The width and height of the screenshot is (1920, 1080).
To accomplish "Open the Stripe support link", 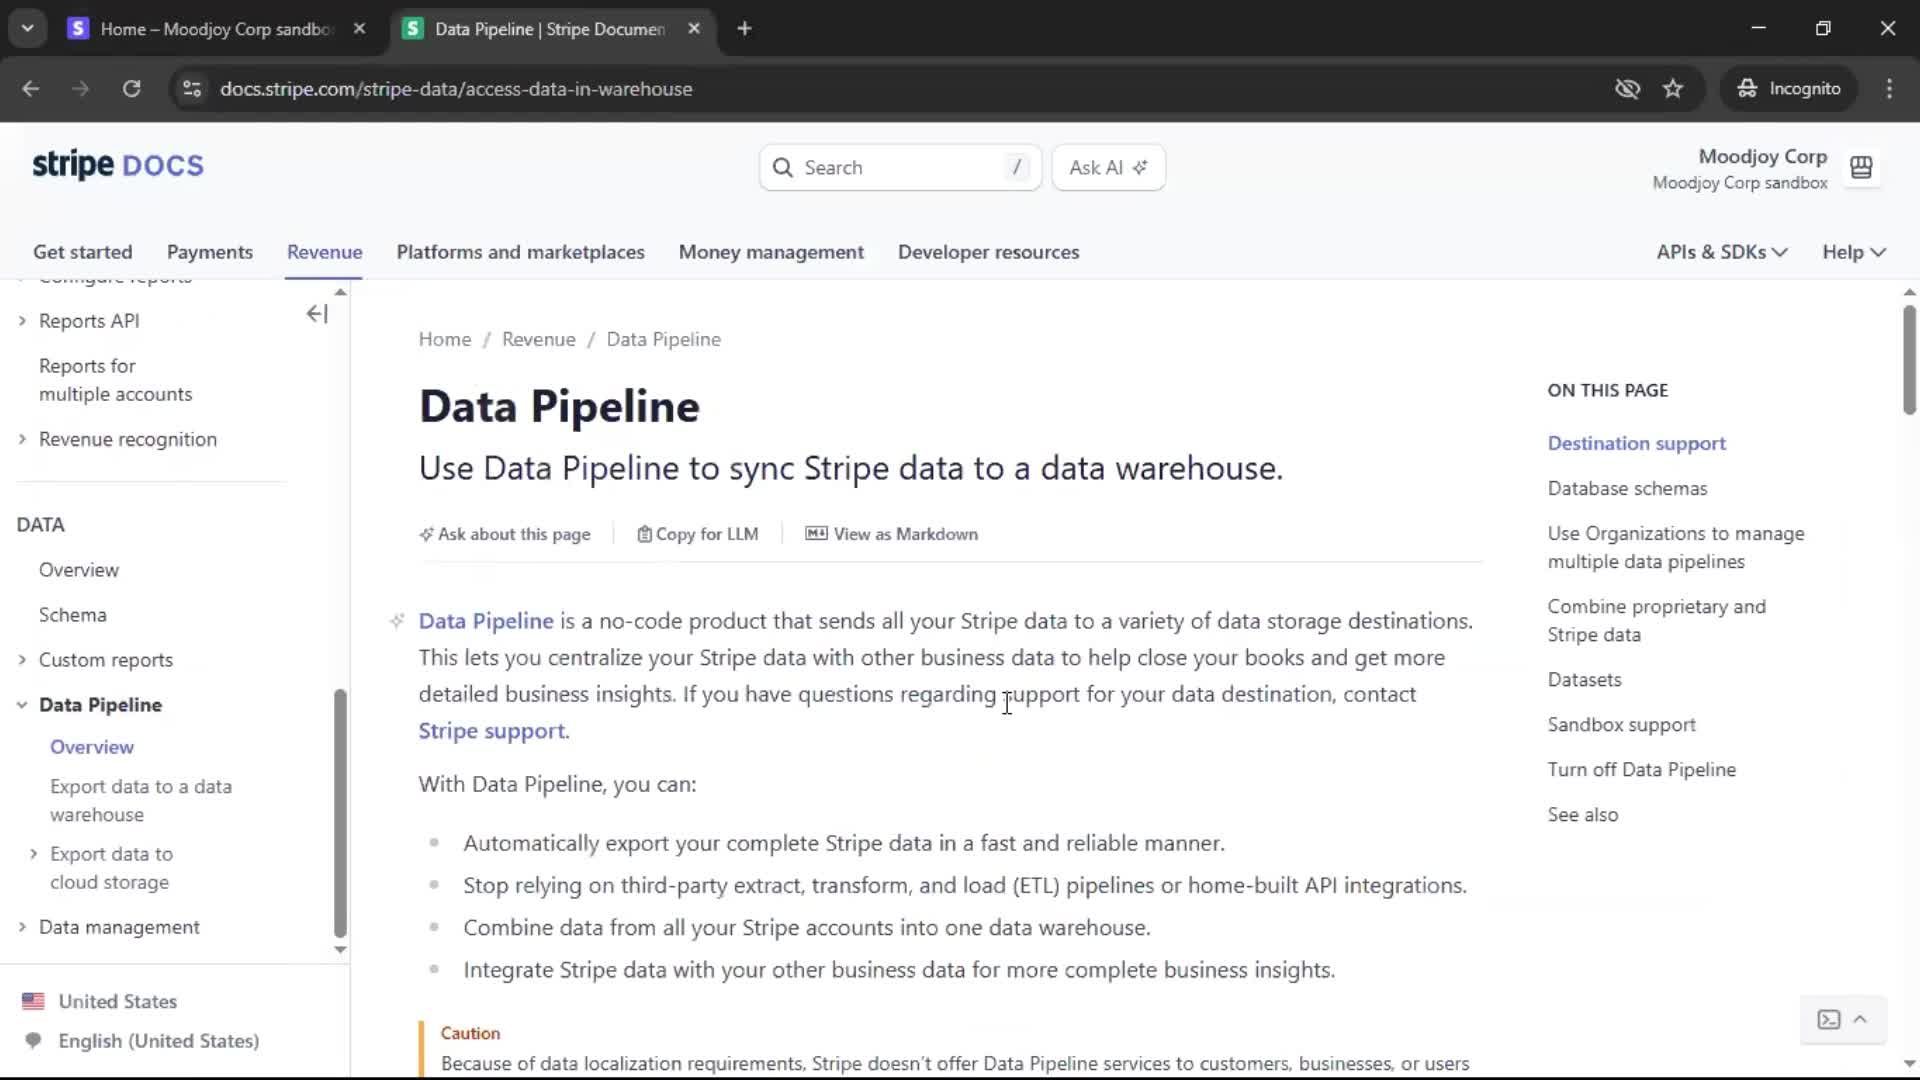I will coord(492,731).
